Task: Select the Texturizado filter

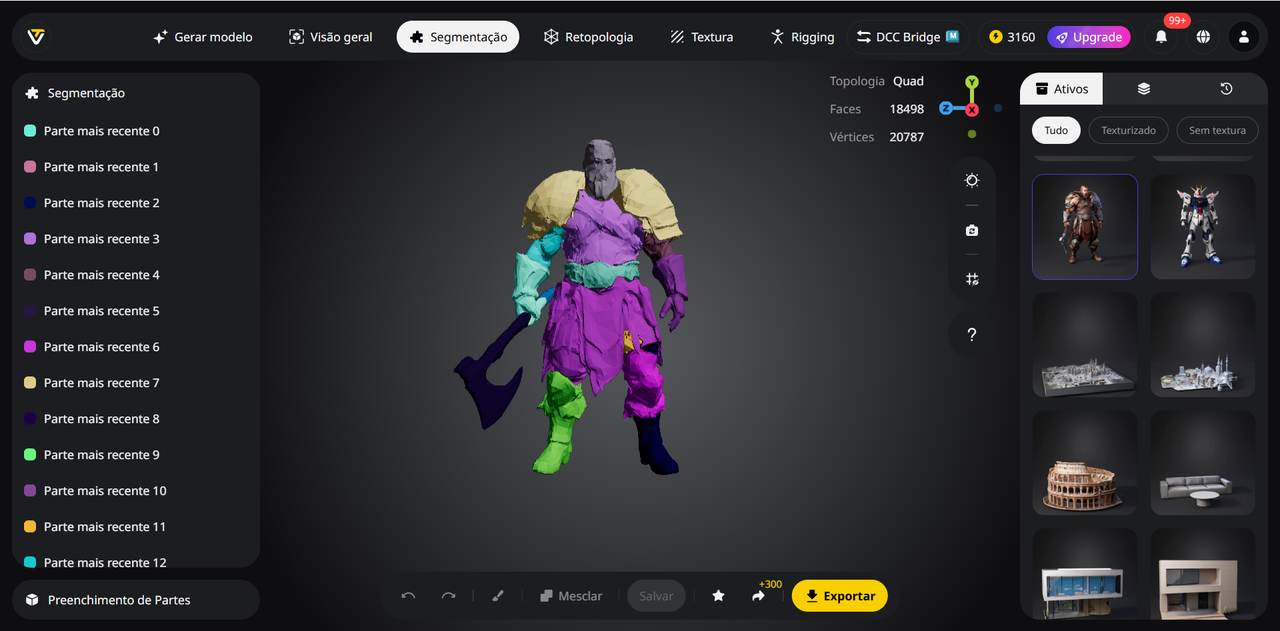Action: 1128,130
